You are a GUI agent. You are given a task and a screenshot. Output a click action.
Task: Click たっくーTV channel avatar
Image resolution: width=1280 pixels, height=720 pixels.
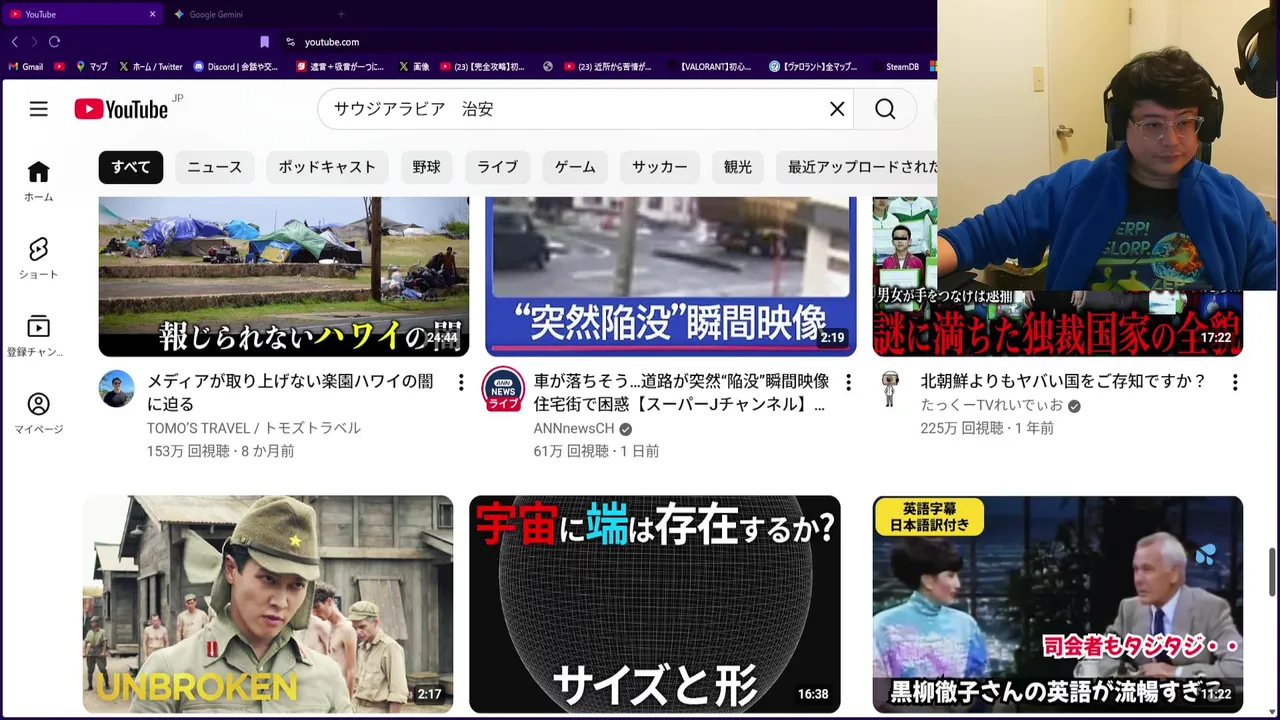click(x=890, y=389)
